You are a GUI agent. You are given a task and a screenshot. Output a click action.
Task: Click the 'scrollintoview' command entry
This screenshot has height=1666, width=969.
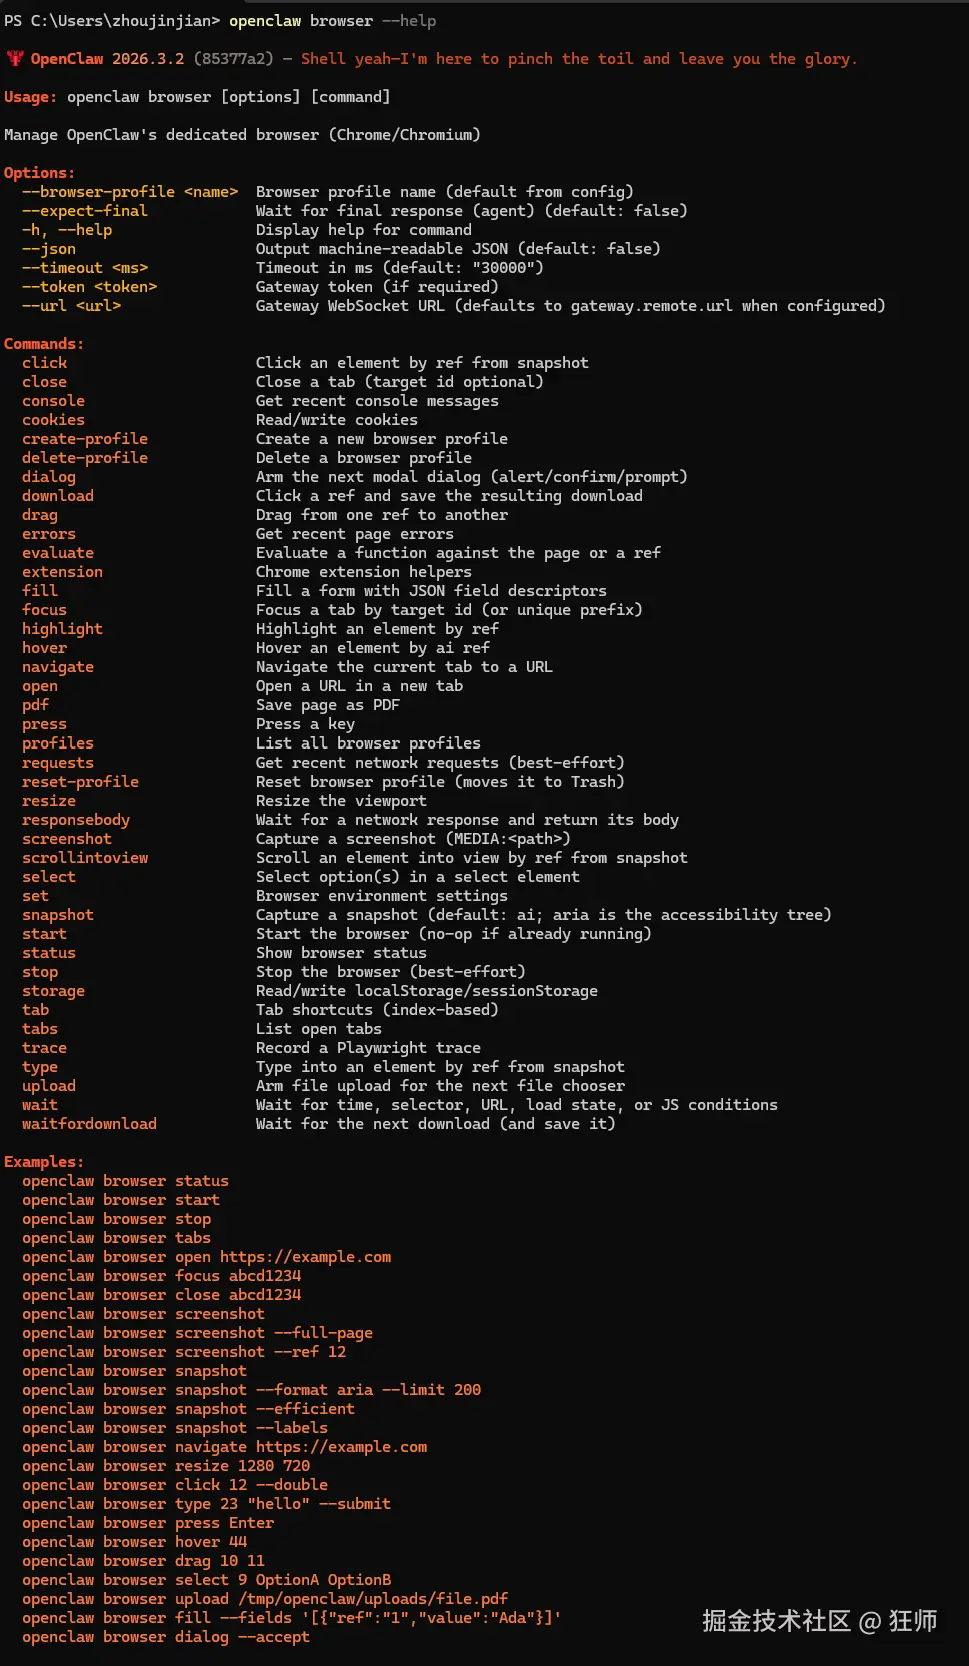click(x=85, y=858)
